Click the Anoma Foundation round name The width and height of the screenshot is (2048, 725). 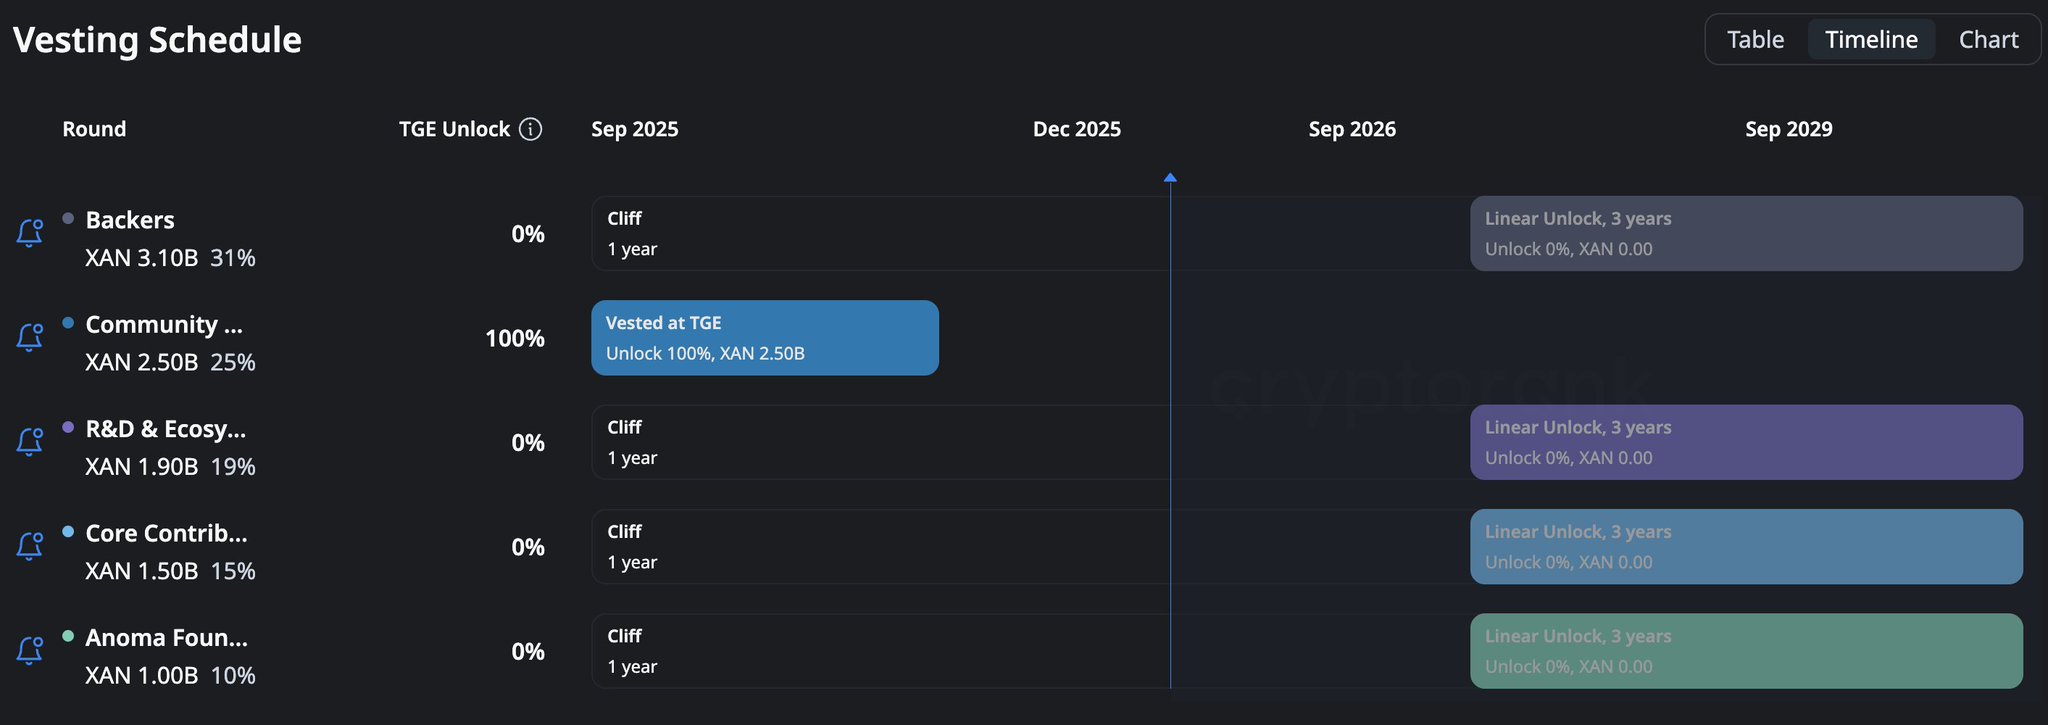[x=166, y=638]
